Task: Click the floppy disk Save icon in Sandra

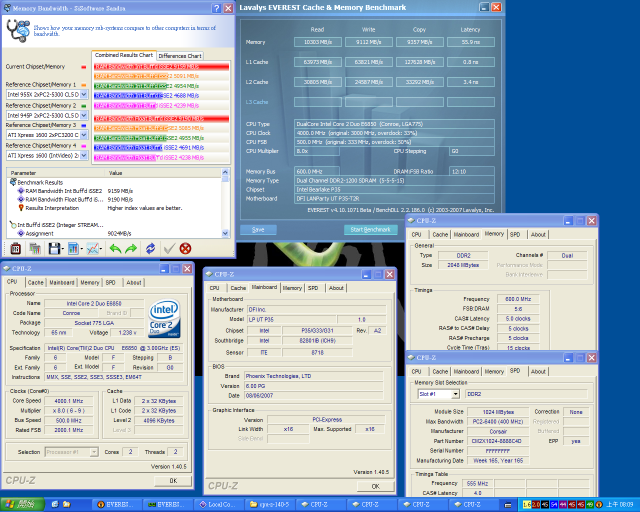Action: click(54, 248)
